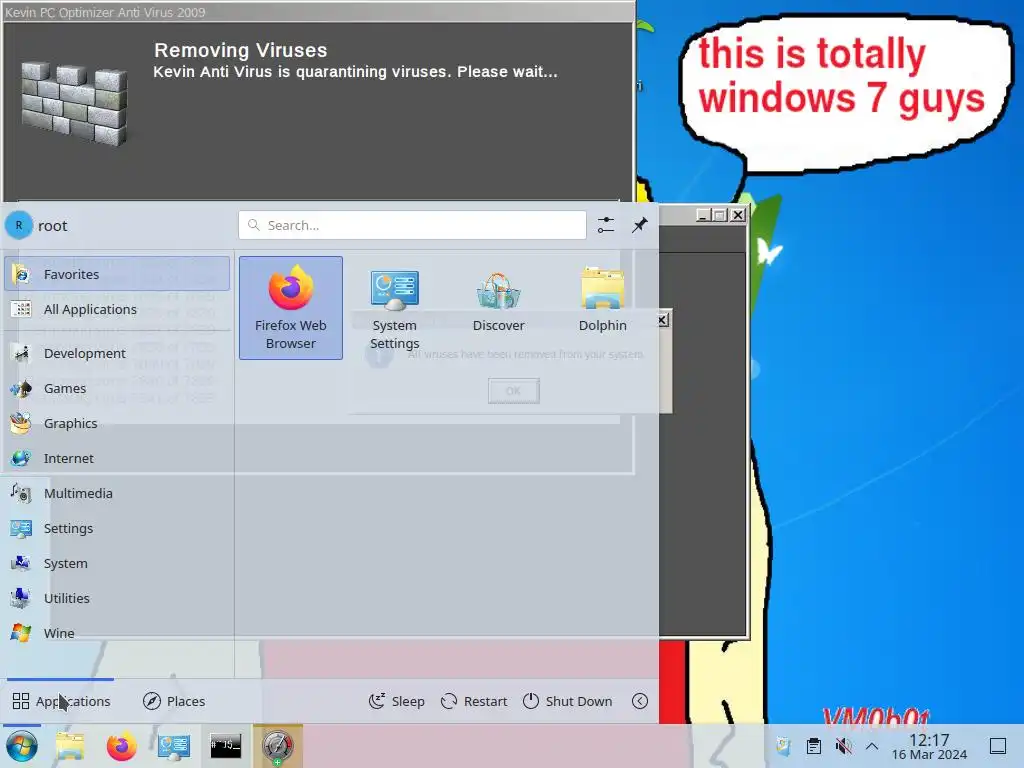This screenshot has width=1024, height=768.
Task: Switch to the Applications tab
Action: point(61,701)
